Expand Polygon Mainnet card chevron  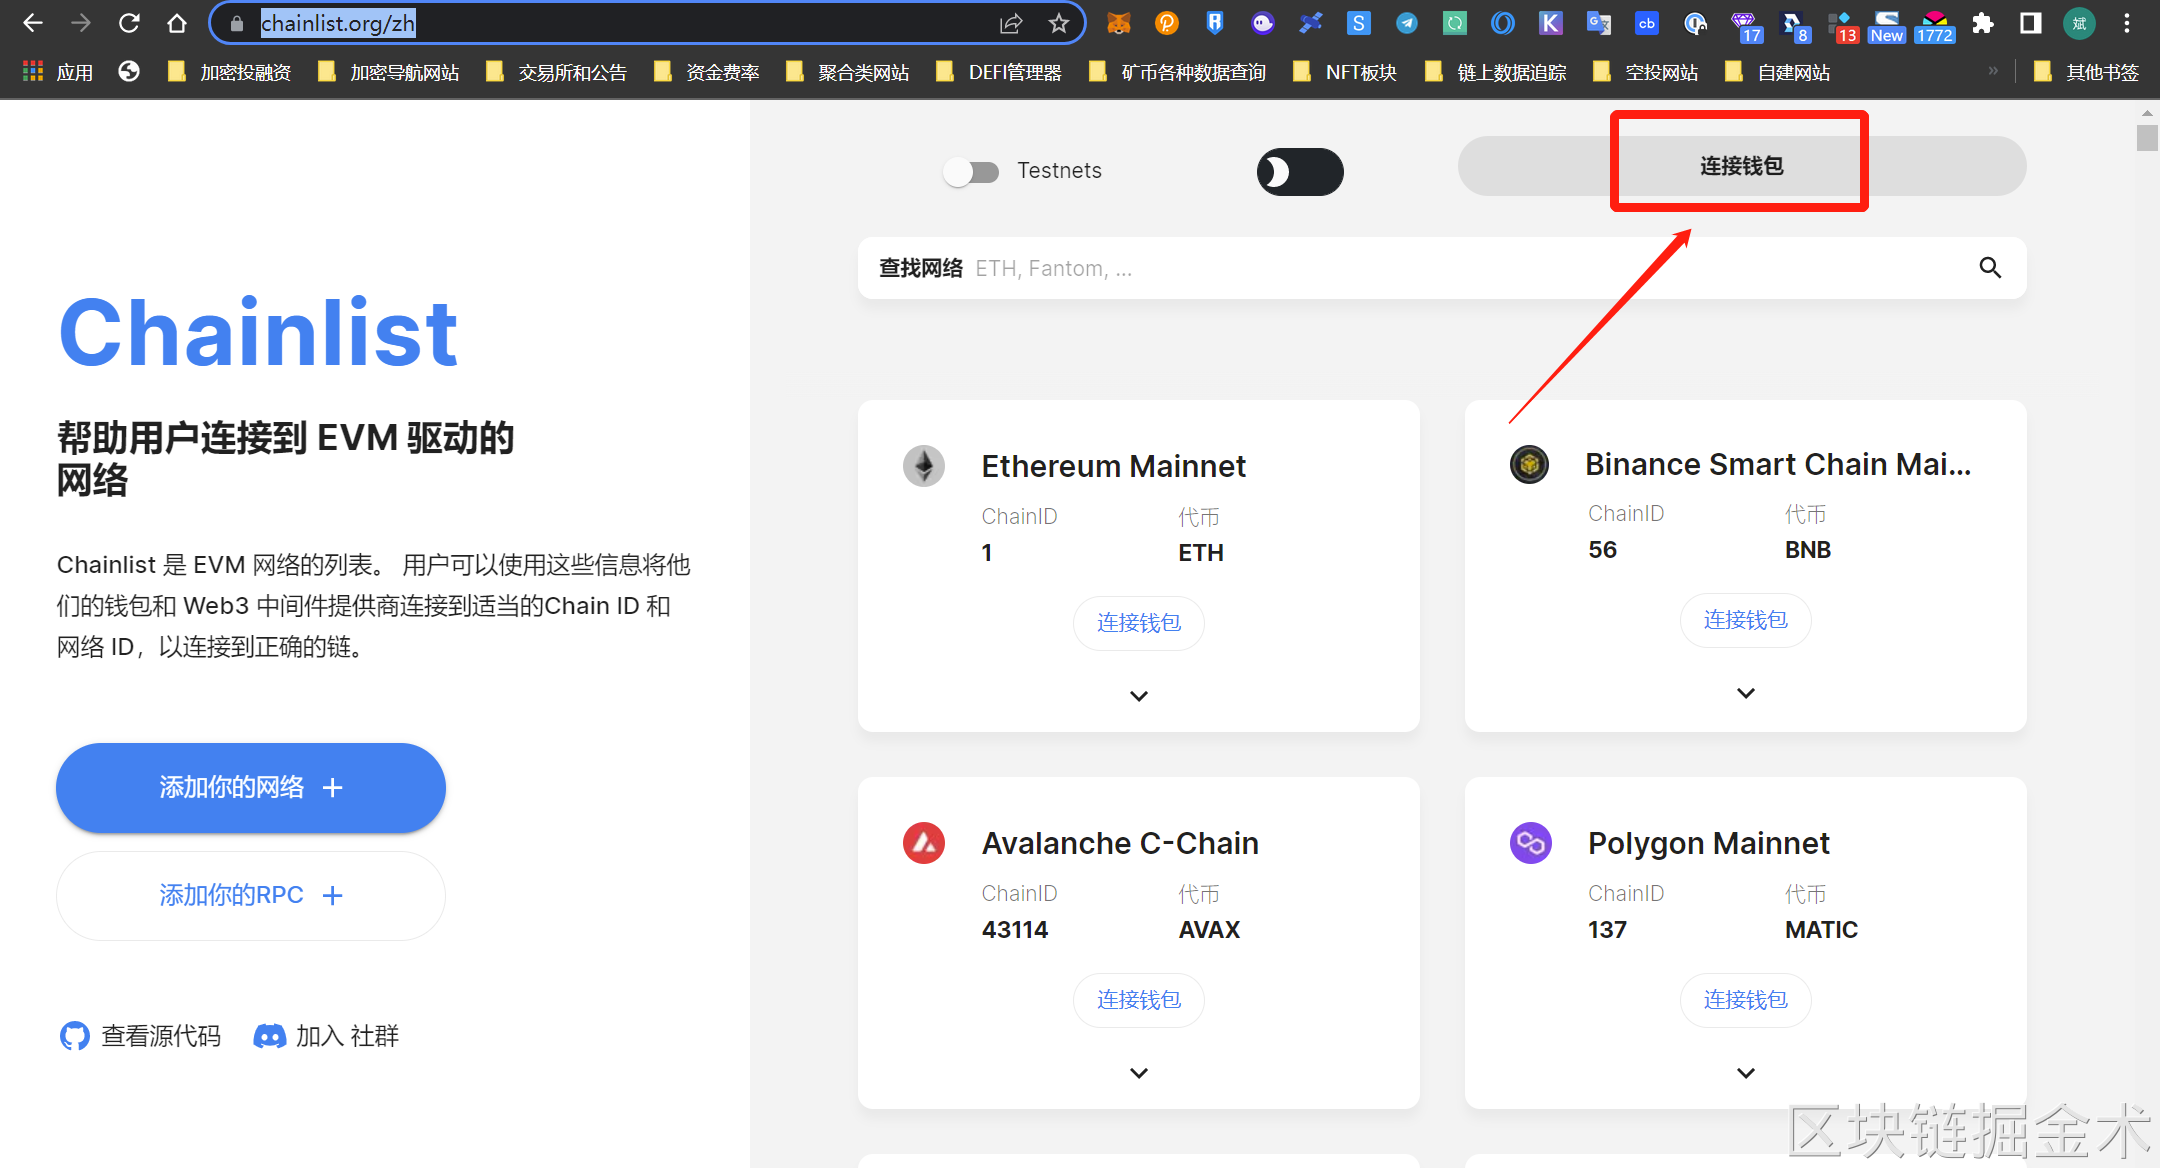click(x=1745, y=1073)
